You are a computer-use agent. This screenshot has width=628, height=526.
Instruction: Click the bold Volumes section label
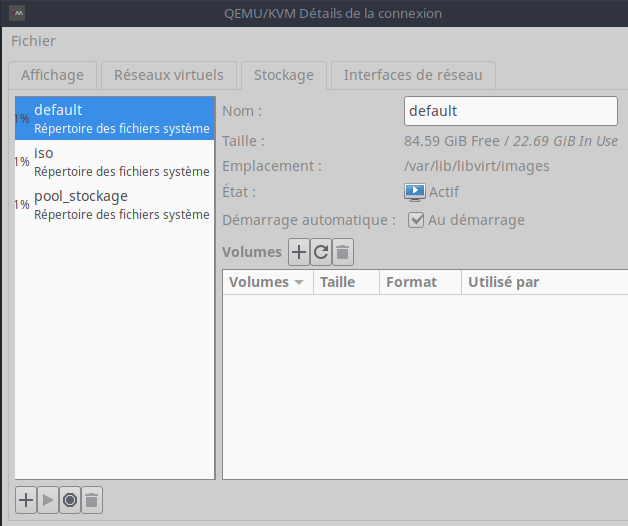coord(252,252)
